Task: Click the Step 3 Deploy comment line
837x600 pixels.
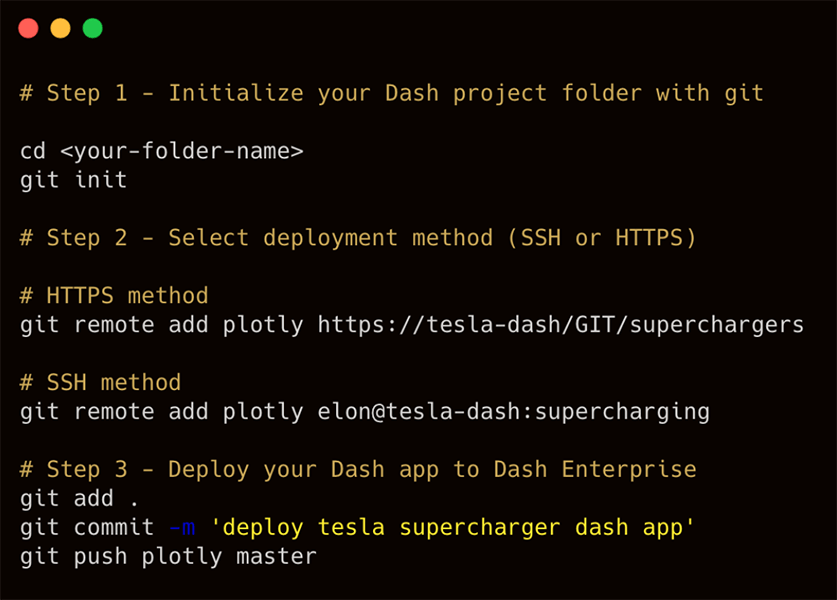Action: 358,470
